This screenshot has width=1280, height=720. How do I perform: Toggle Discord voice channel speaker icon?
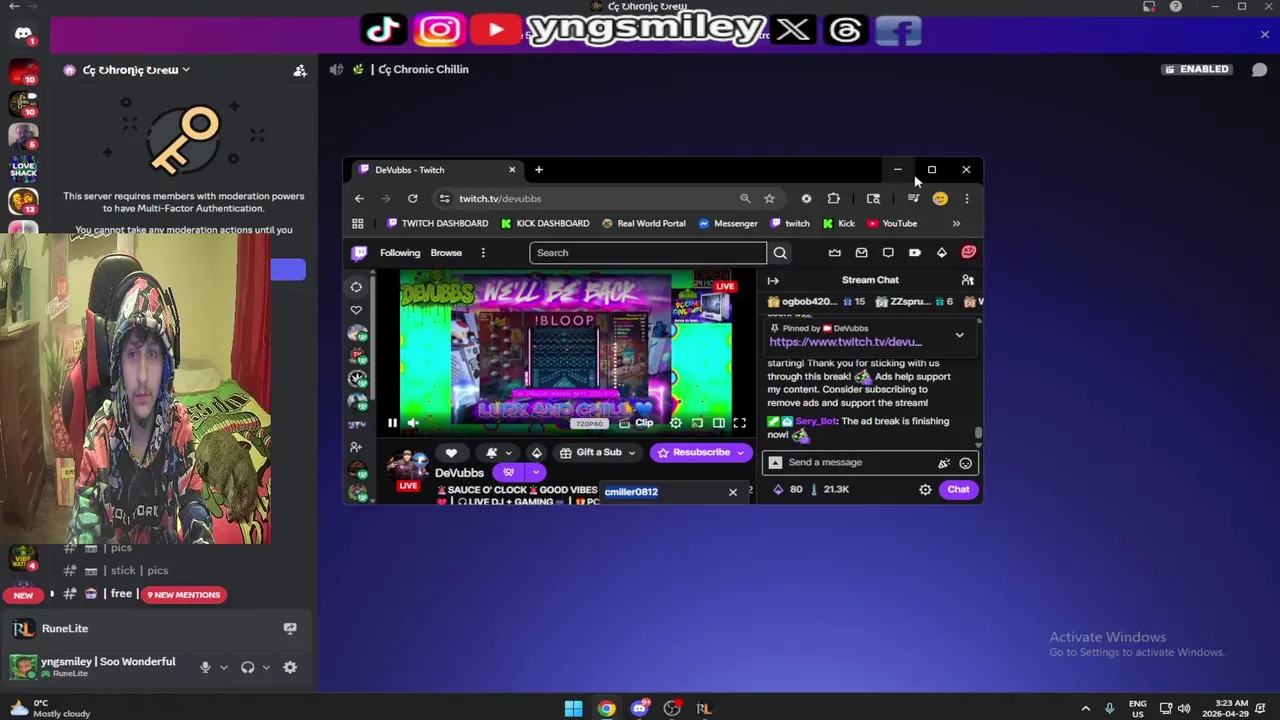336,69
